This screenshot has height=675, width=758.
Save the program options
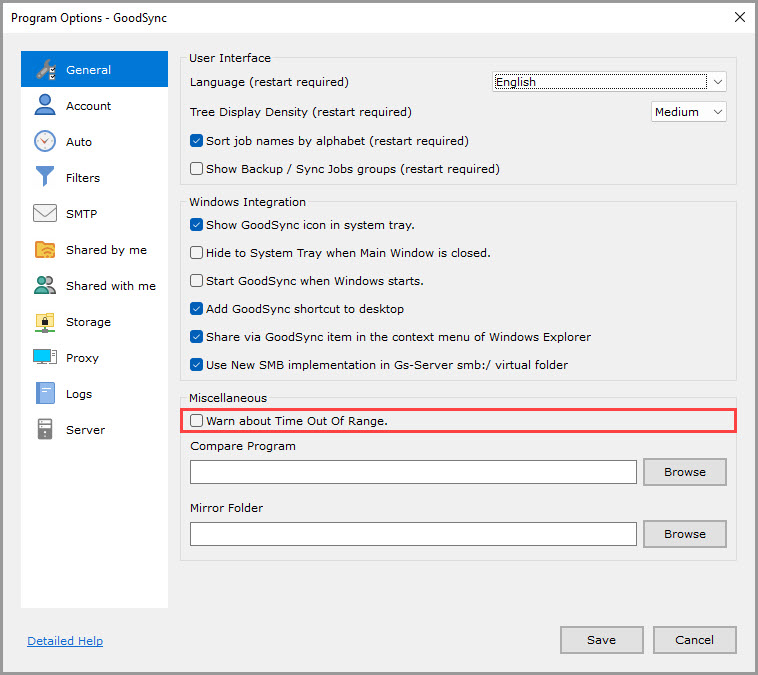pyautogui.click(x=601, y=640)
